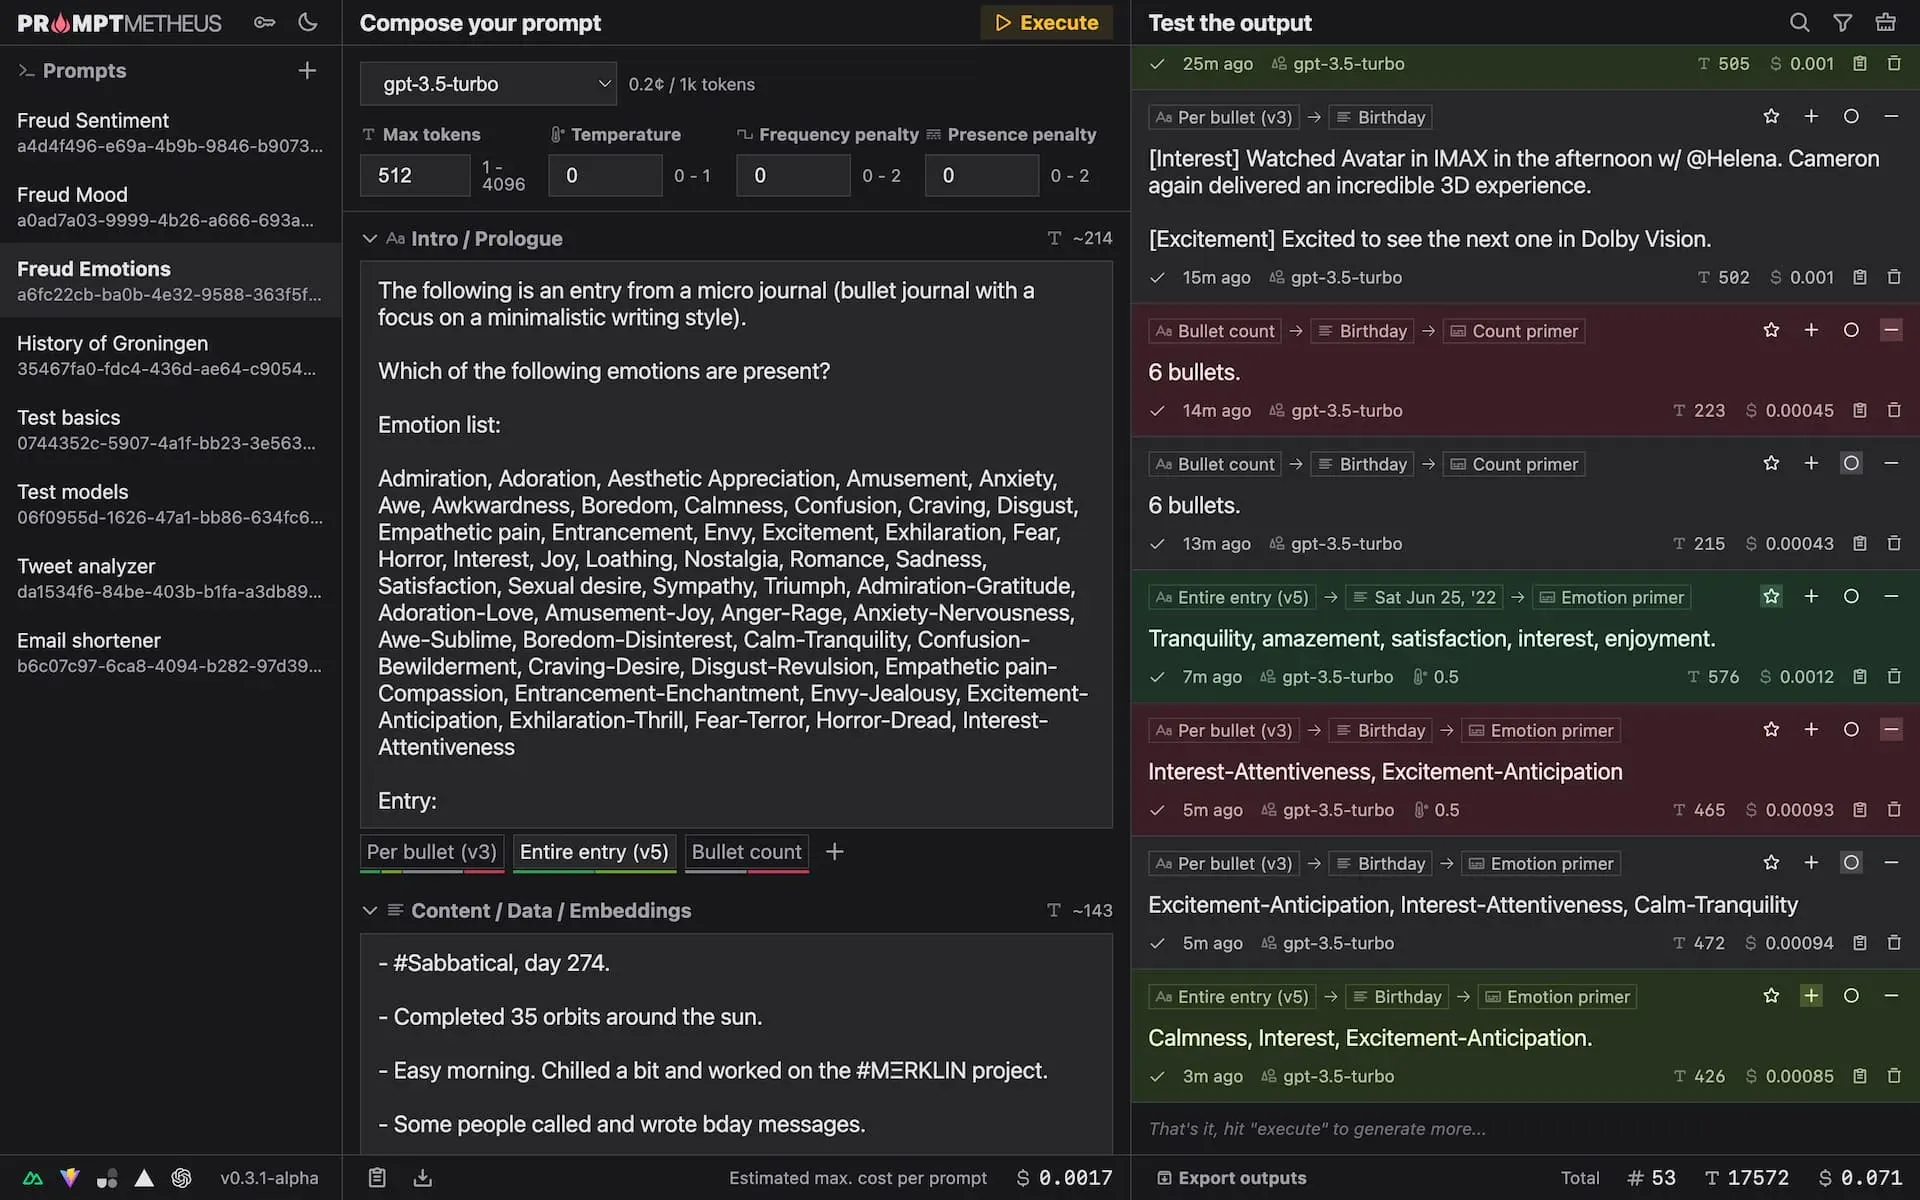Image resolution: width=1920 pixels, height=1200 pixels.
Task: Select the Bullet count tab
Action: pyautogui.click(x=746, y=852)
